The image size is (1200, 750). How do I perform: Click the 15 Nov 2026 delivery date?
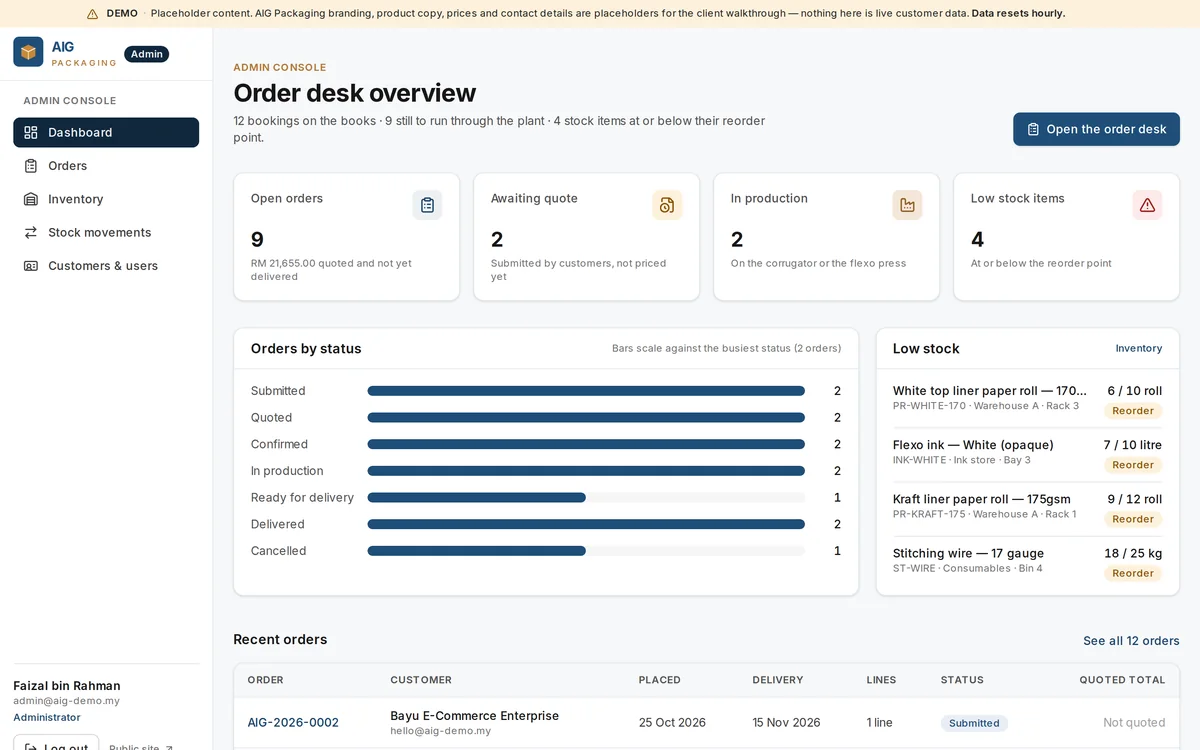click(x=786, y=722)
